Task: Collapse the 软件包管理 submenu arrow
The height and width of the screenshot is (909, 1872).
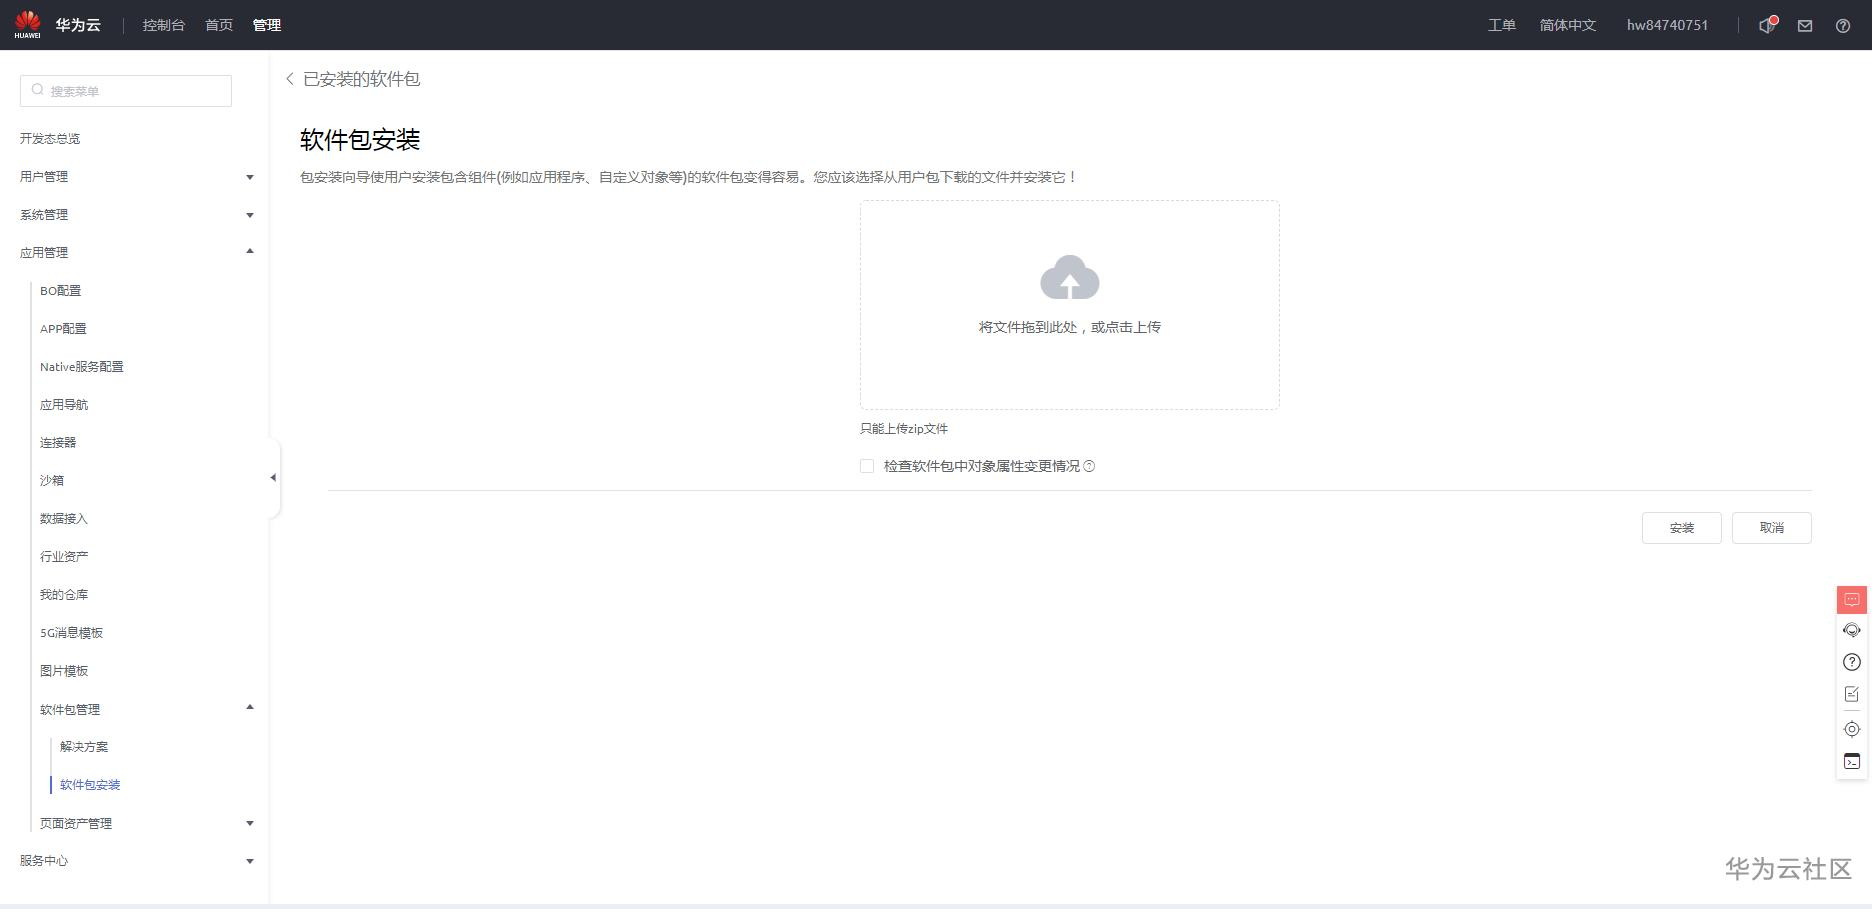Action: pyautogui.click(x=250, y=708)
